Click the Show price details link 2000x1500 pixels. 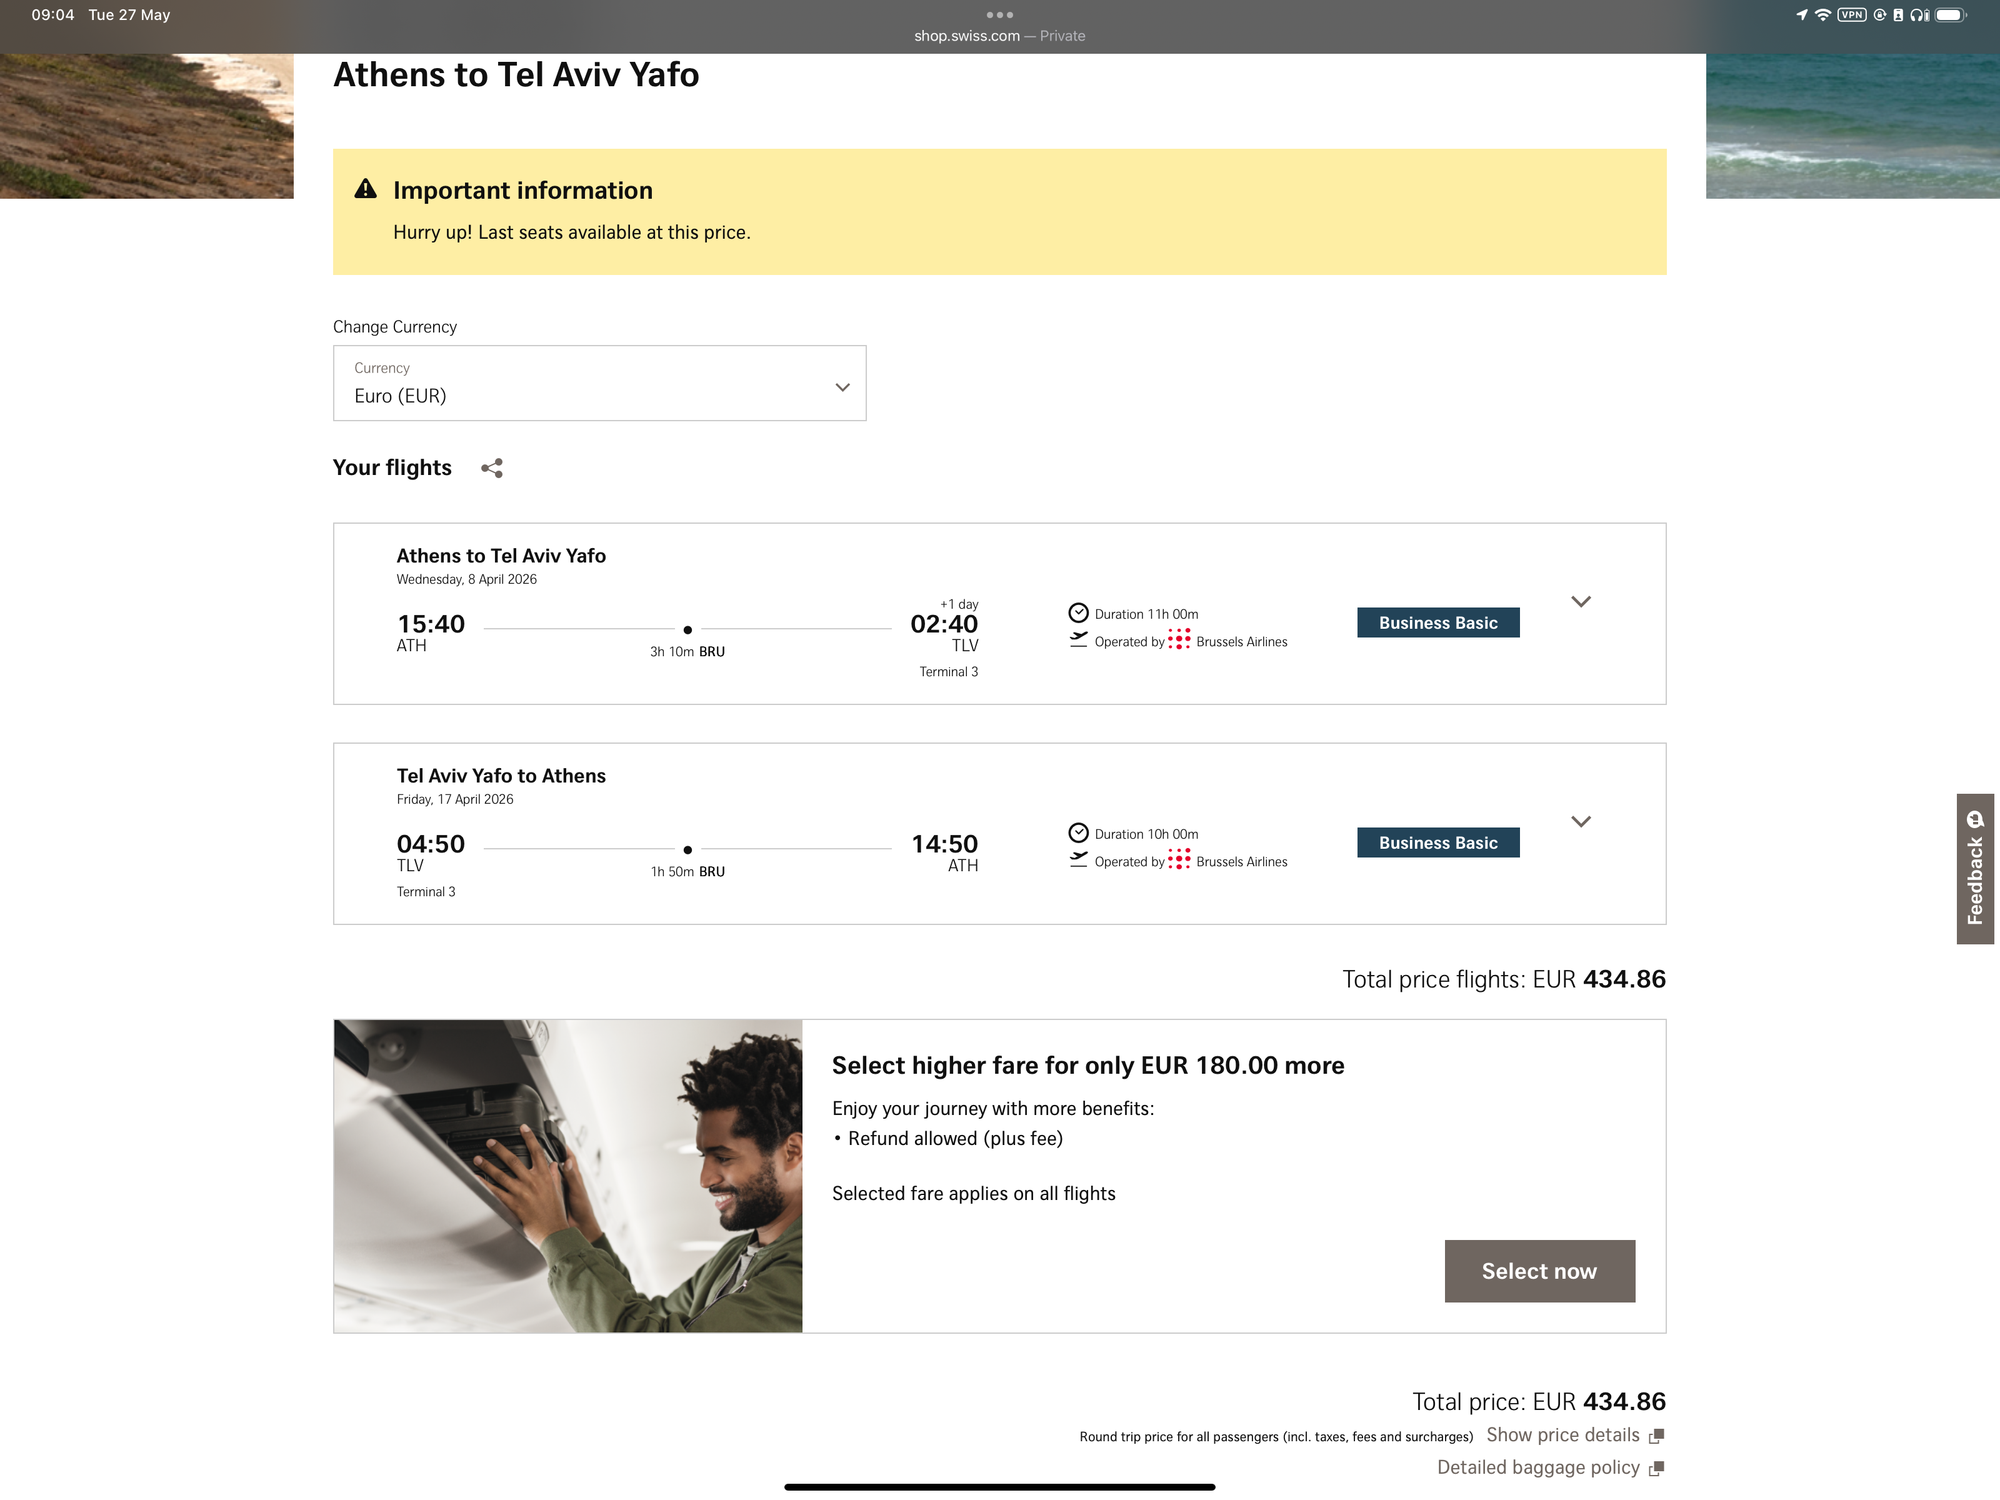pos(1562,1435)
